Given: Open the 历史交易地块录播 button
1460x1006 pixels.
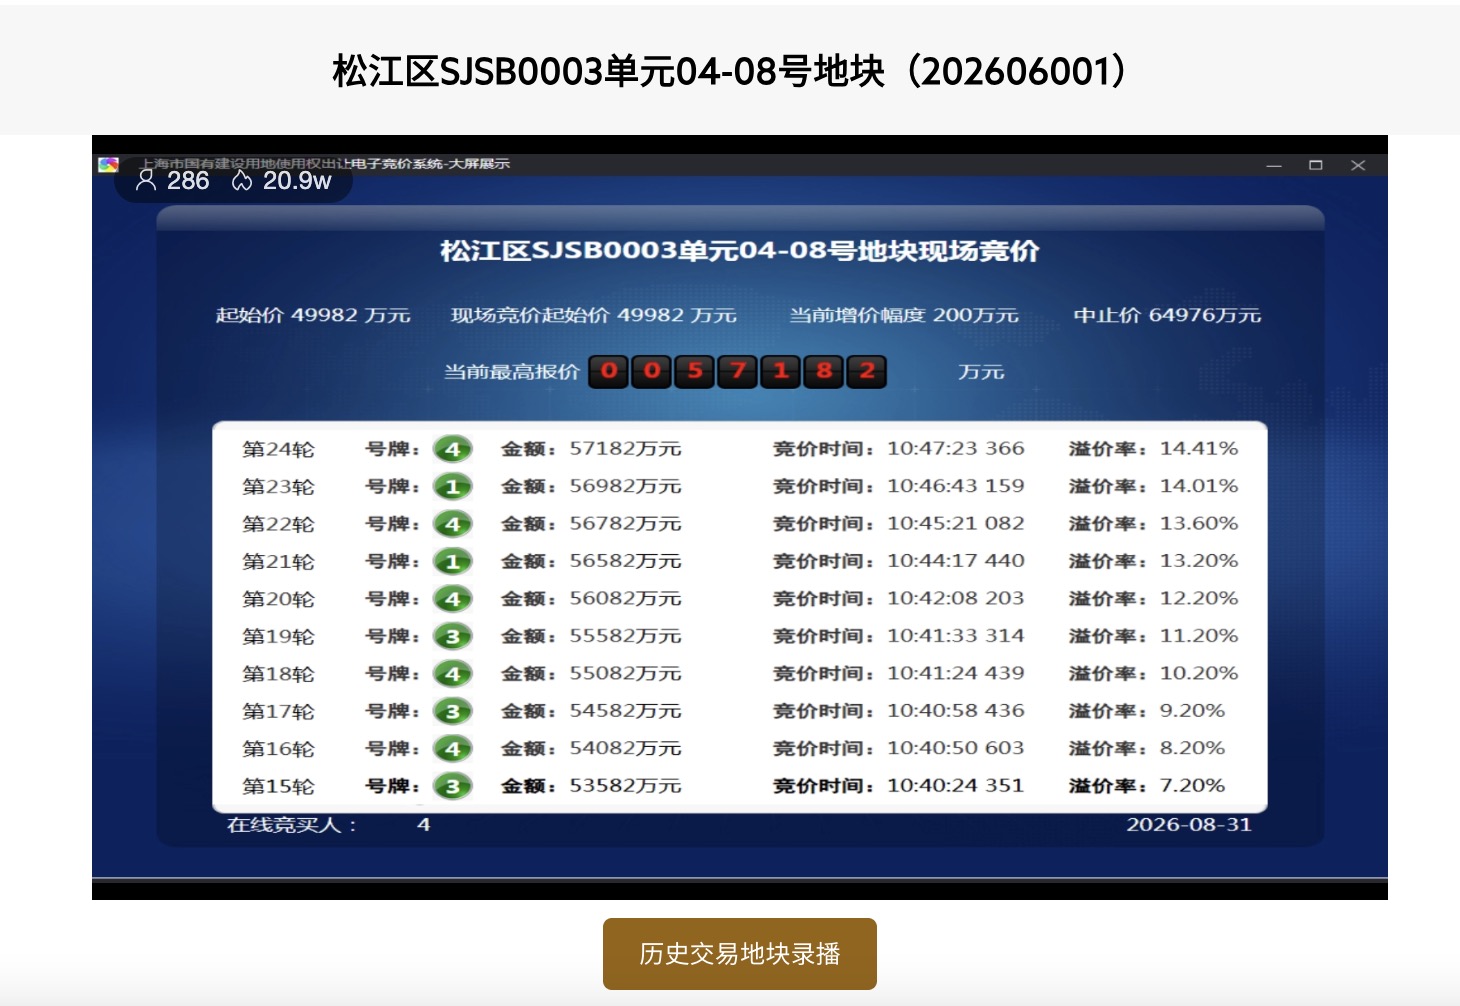Looking at the screenshot, I should click(740, 954).
